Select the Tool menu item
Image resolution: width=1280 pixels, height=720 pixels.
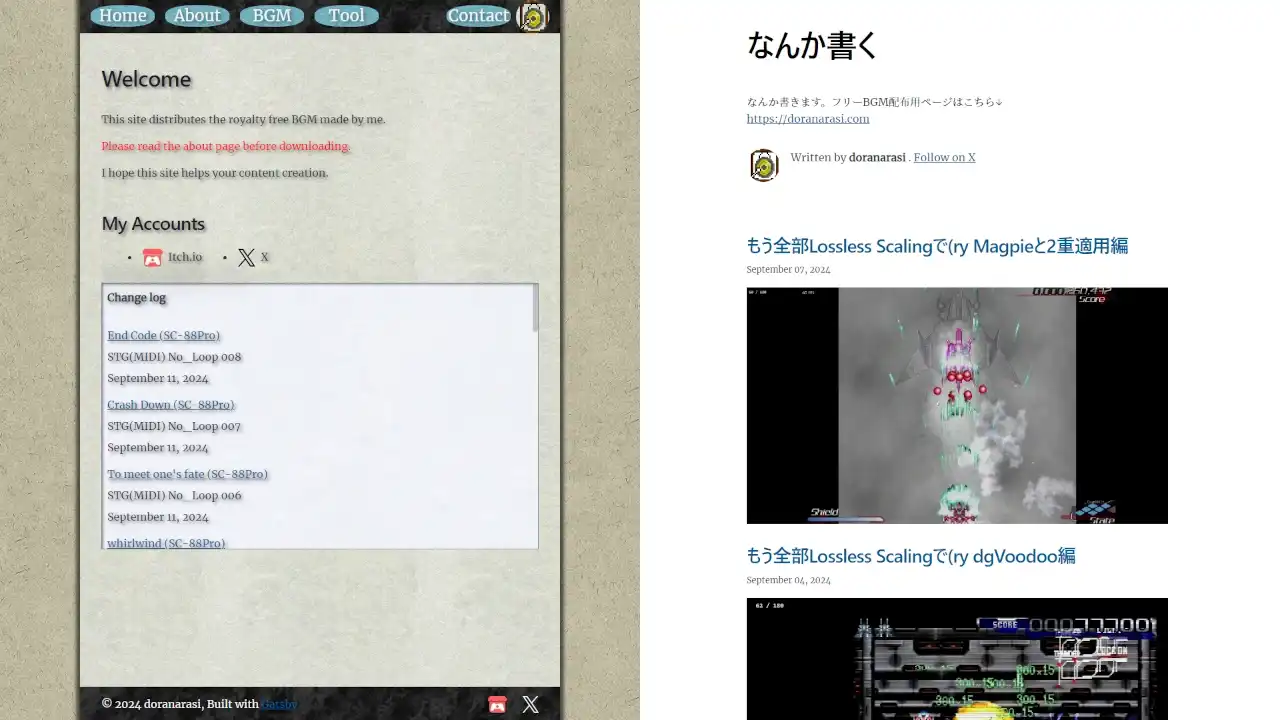tap(346, 16)
